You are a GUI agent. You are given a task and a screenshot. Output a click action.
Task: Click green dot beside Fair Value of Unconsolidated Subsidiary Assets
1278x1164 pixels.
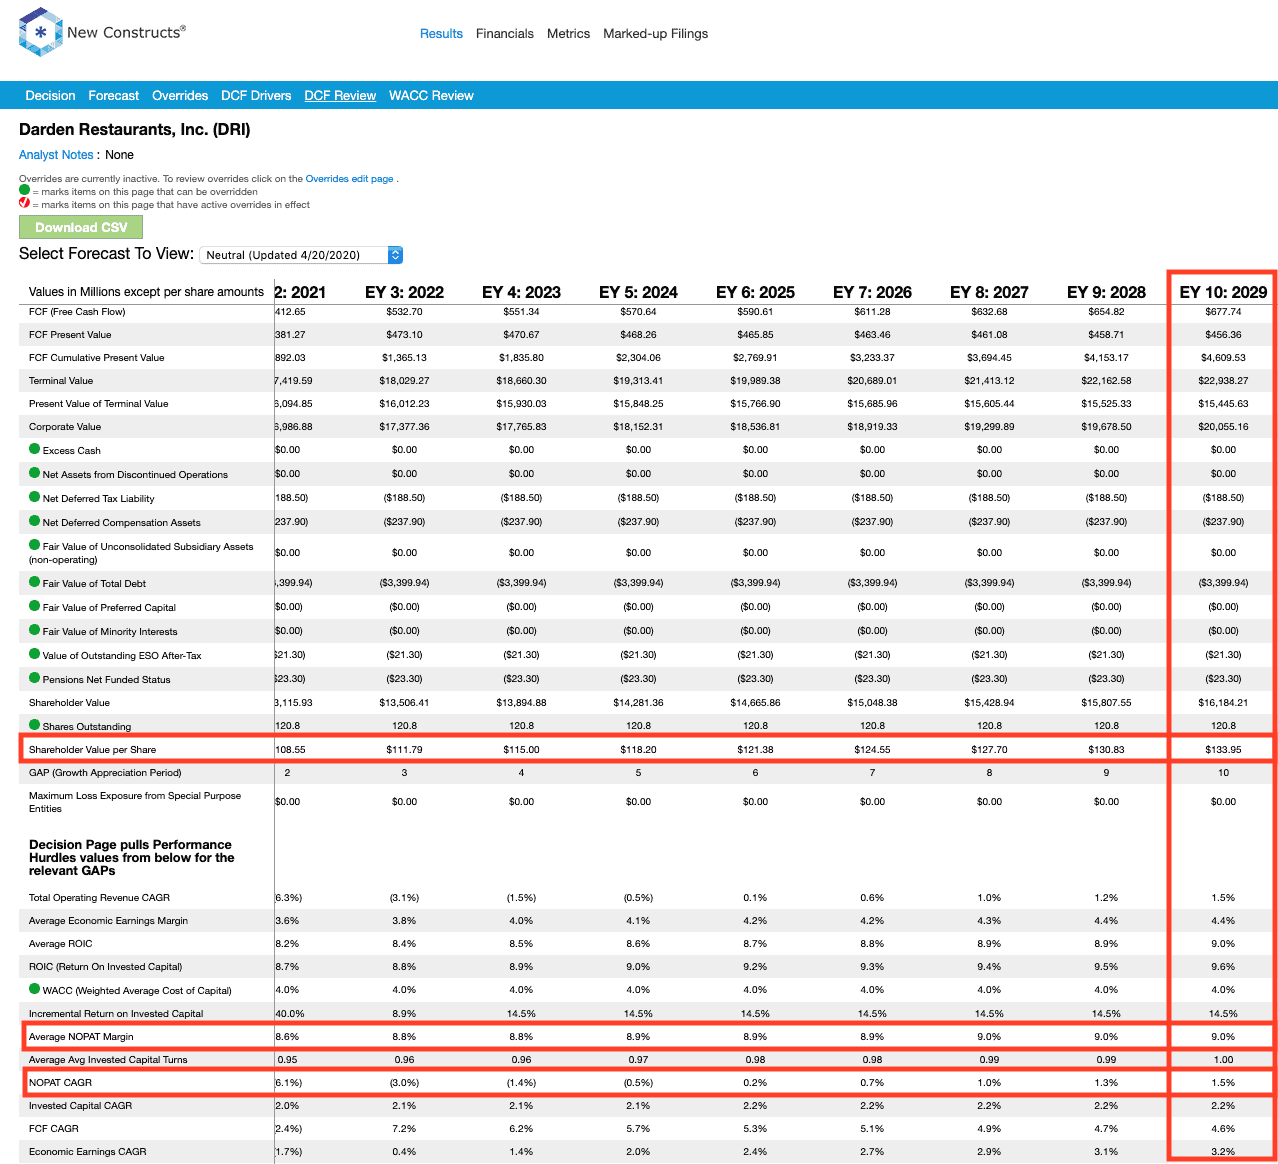pyautogui.click(x=35, y=545)
